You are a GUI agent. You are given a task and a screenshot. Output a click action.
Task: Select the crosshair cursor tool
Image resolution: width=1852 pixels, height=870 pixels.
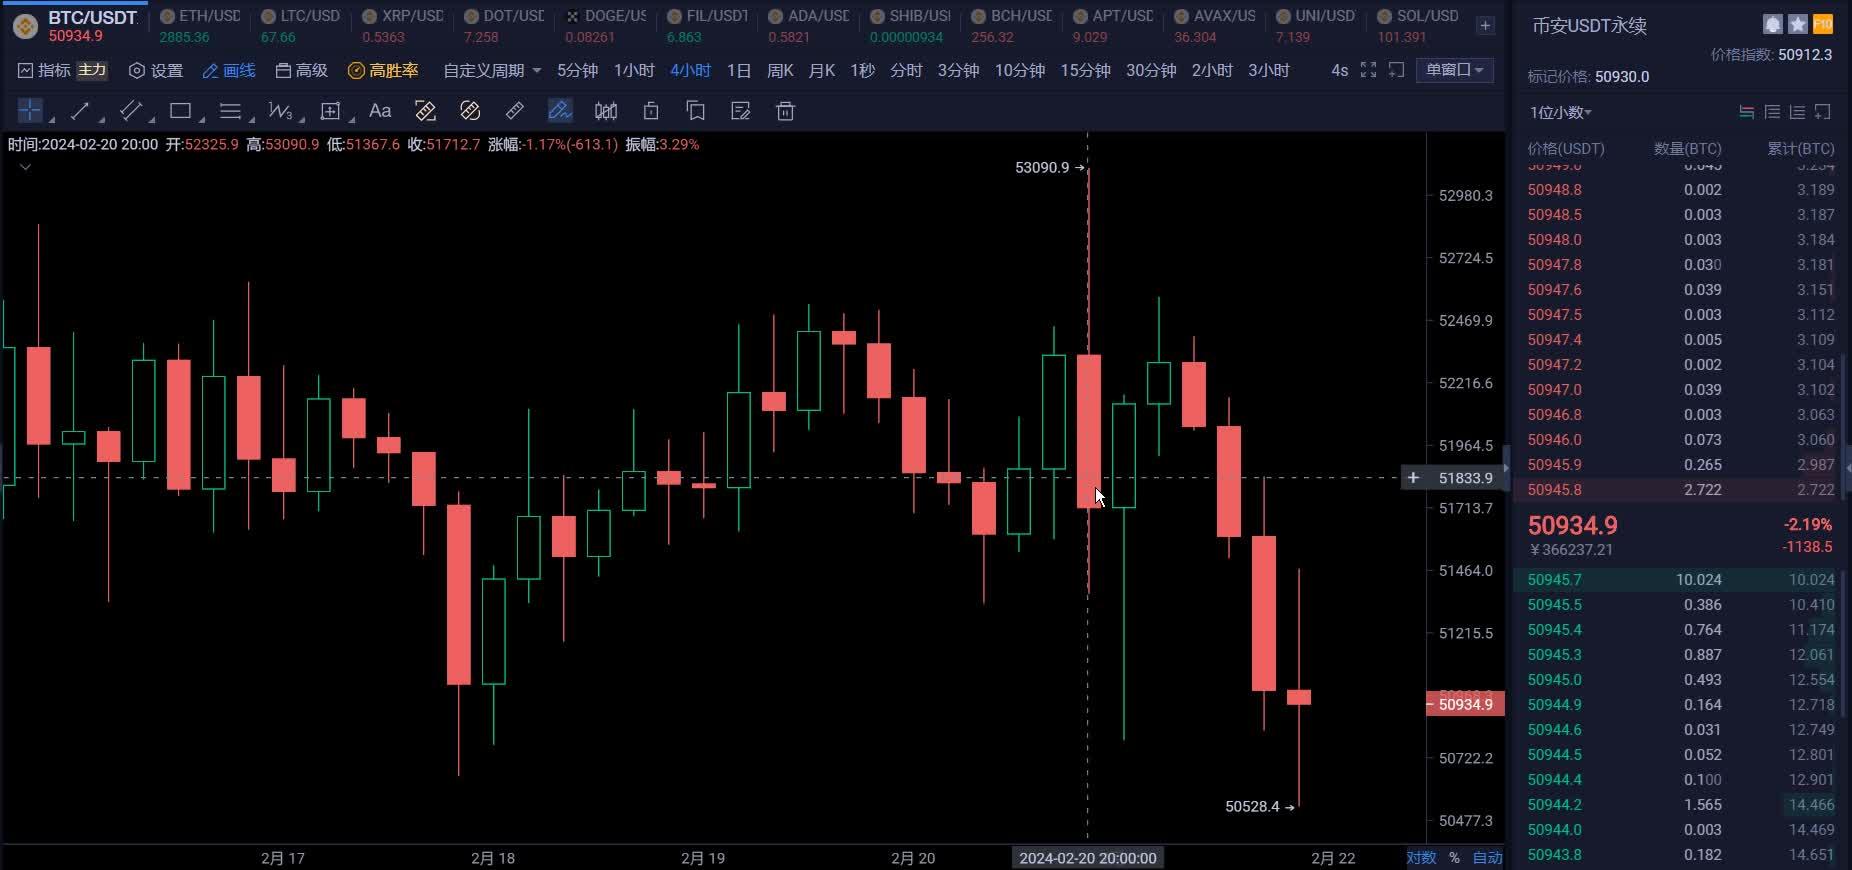pos(30,110)
